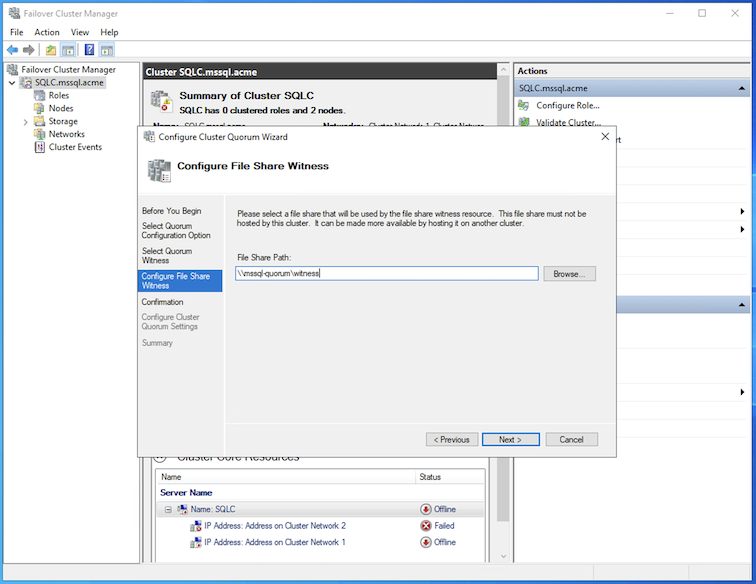This screenshot has width=756, height=584.
Task: Toggle the Show/Hide Console Tree toolbar icon
Action: click(68, 50)
